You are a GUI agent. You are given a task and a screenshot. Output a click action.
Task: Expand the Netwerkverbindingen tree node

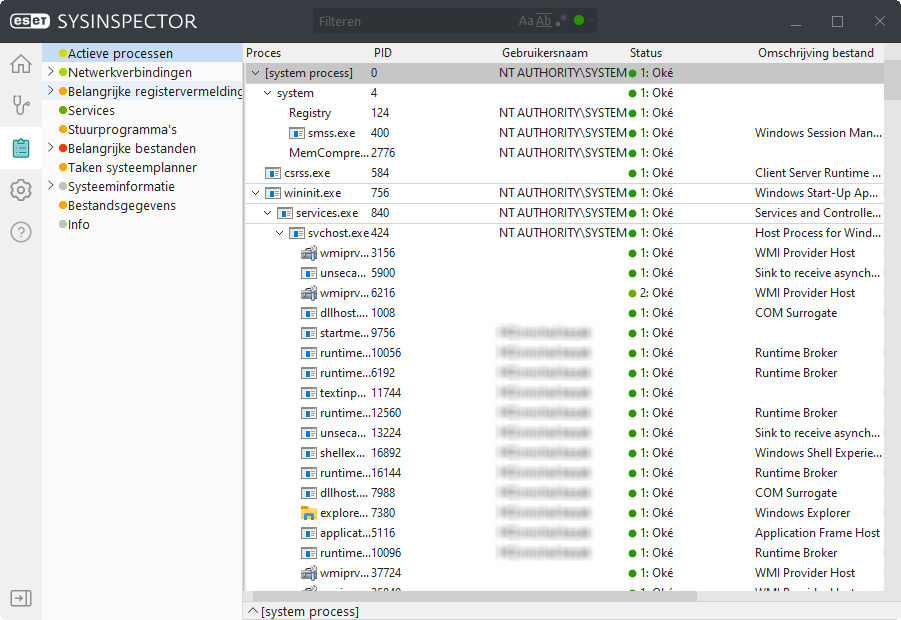51,72
